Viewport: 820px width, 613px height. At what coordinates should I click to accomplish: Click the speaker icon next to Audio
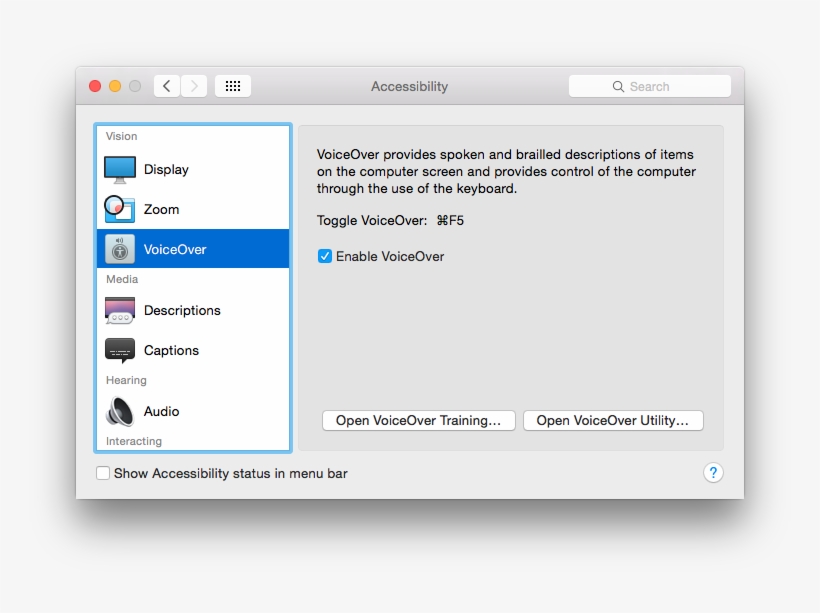pyautogui.click(x=119, y=411)
